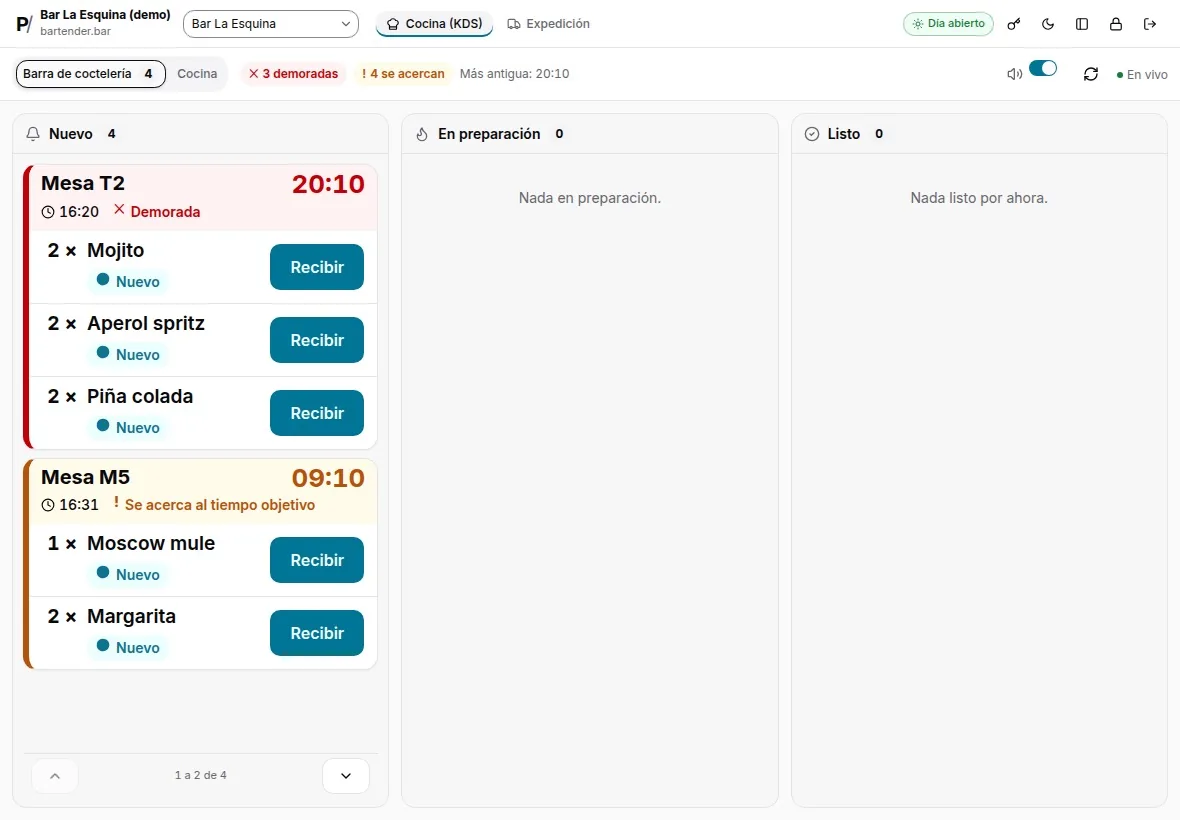The image size is (1180, 820).
Task: Filter by 3 demoradas badge
Action: coord(293,74)
